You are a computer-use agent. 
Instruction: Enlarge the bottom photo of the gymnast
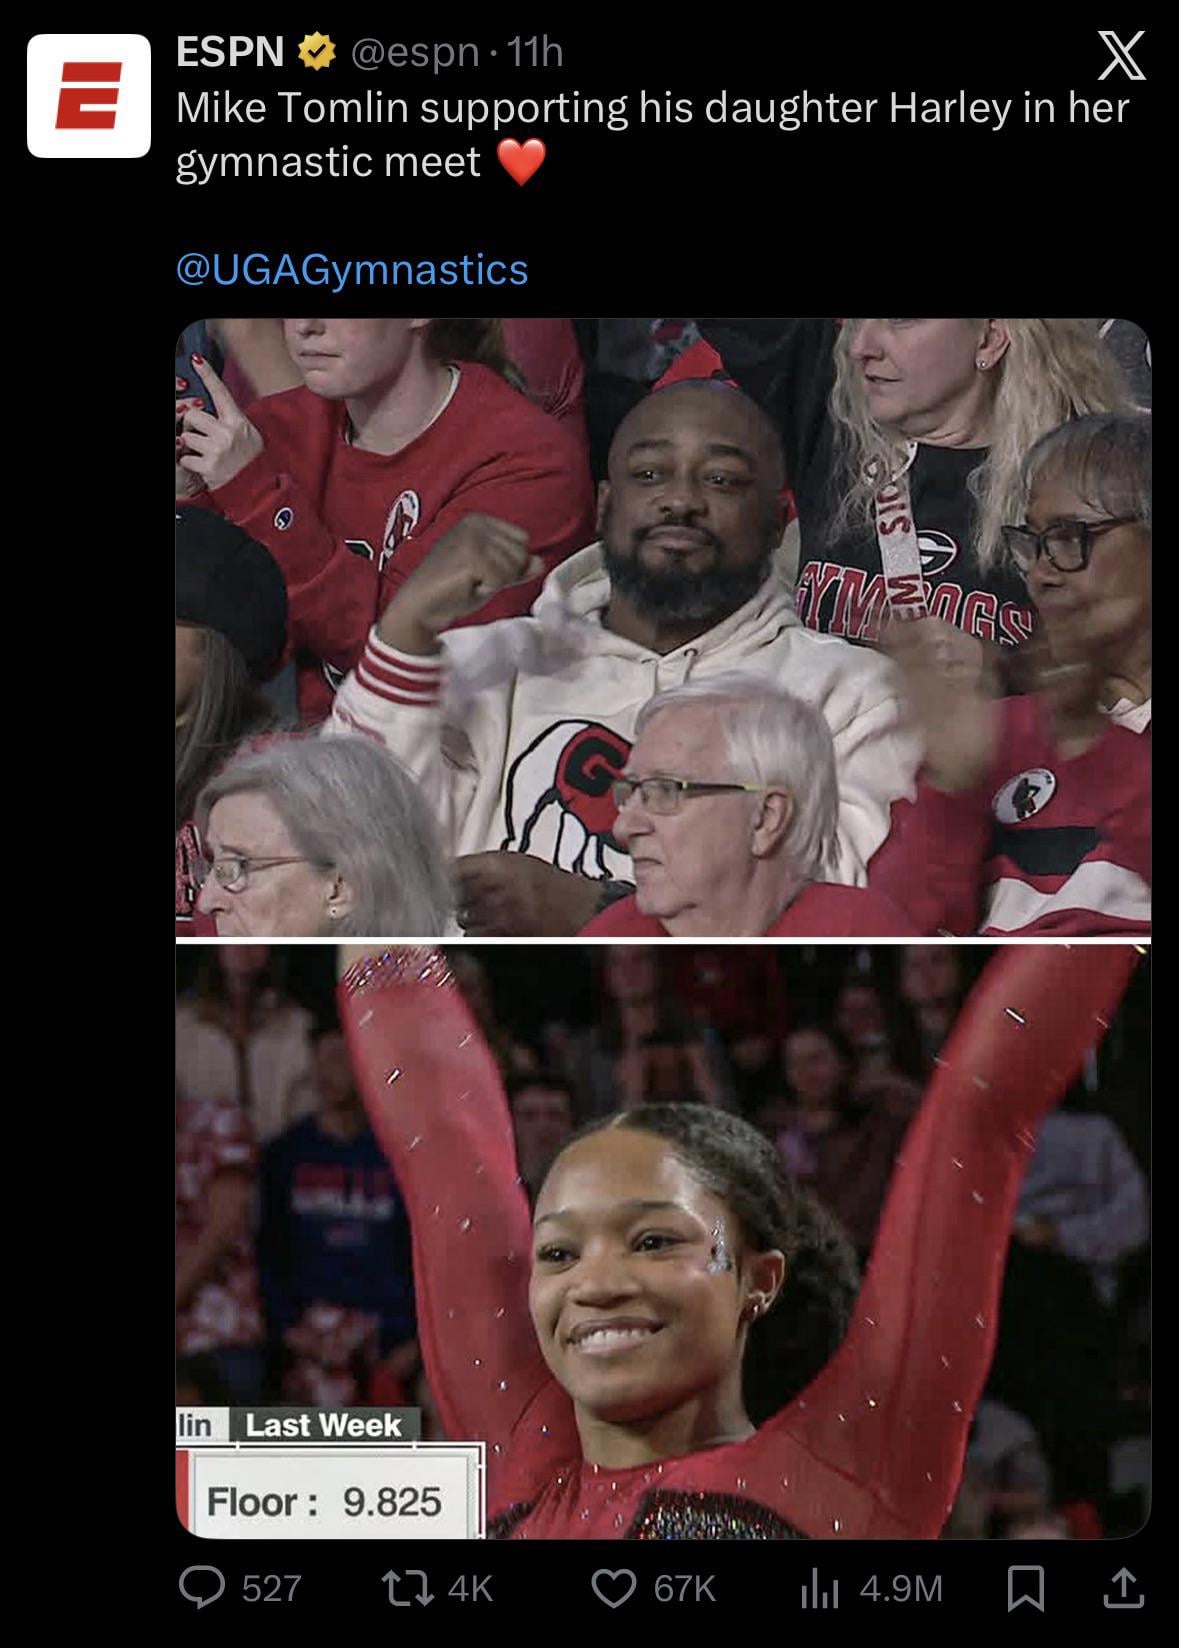coord(663,1241)
